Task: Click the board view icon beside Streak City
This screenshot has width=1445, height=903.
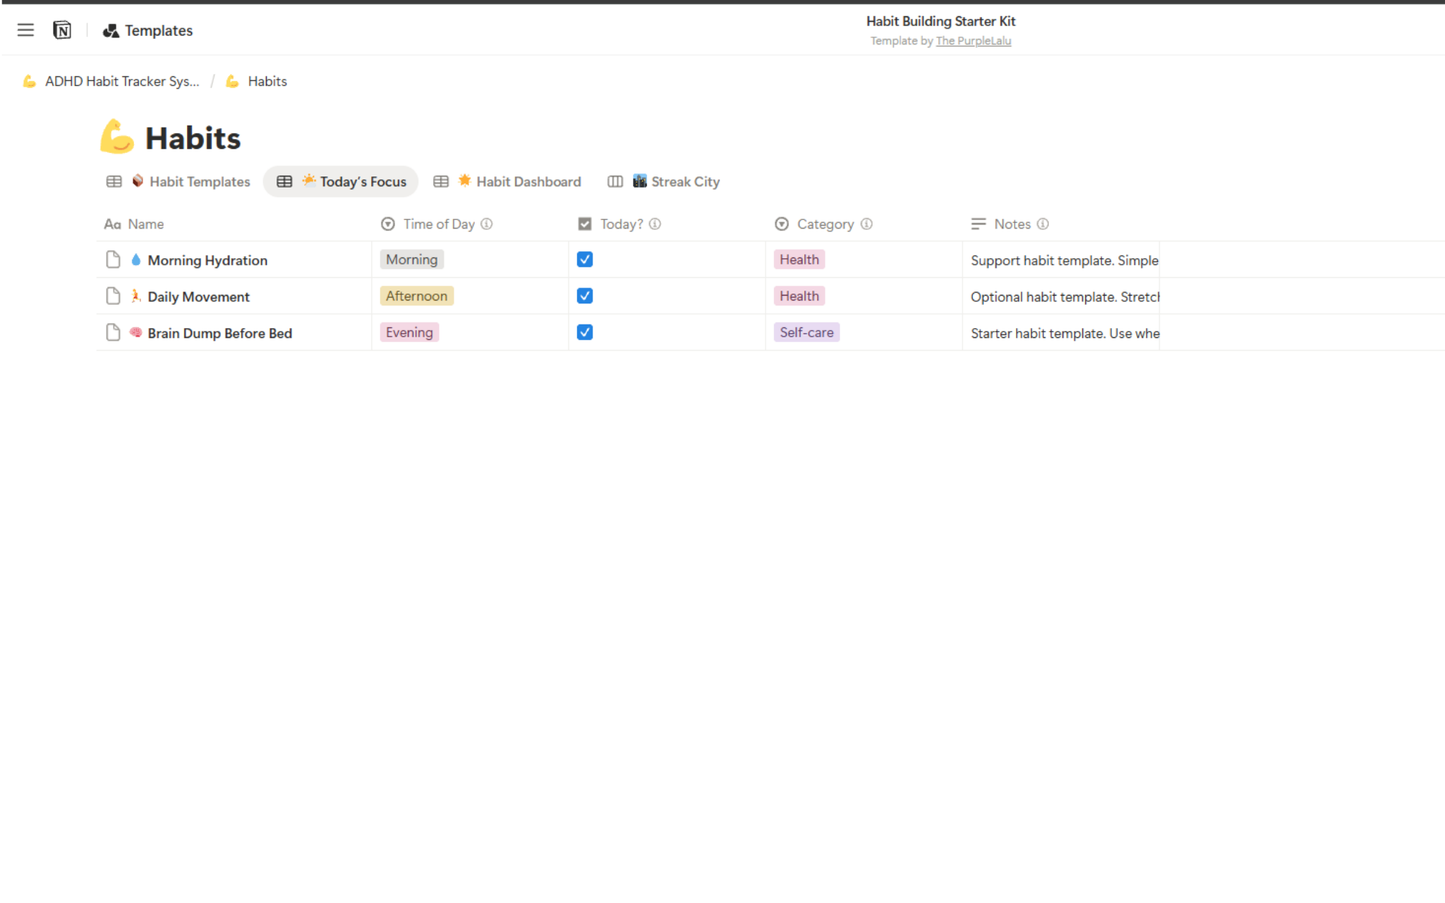Action: coord(615,181)
